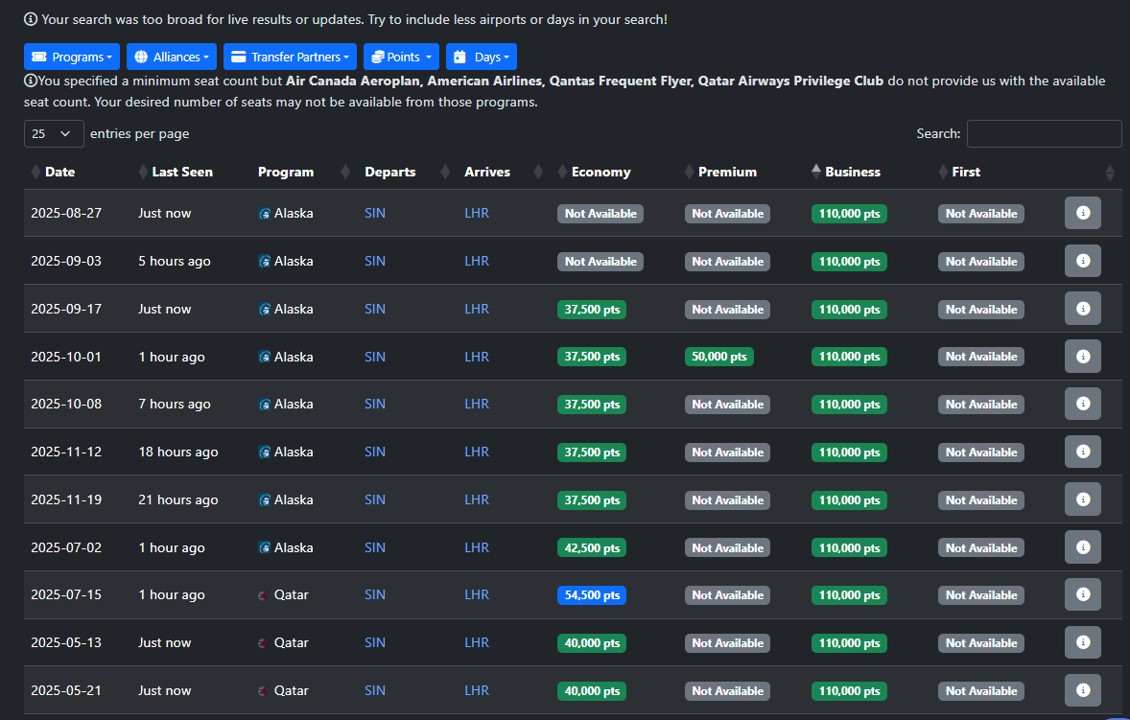This screenshot has width=1130, height=720.
Task: Open the Days filter dropdown
Action: pyautogui.click(x=481, y=57)
